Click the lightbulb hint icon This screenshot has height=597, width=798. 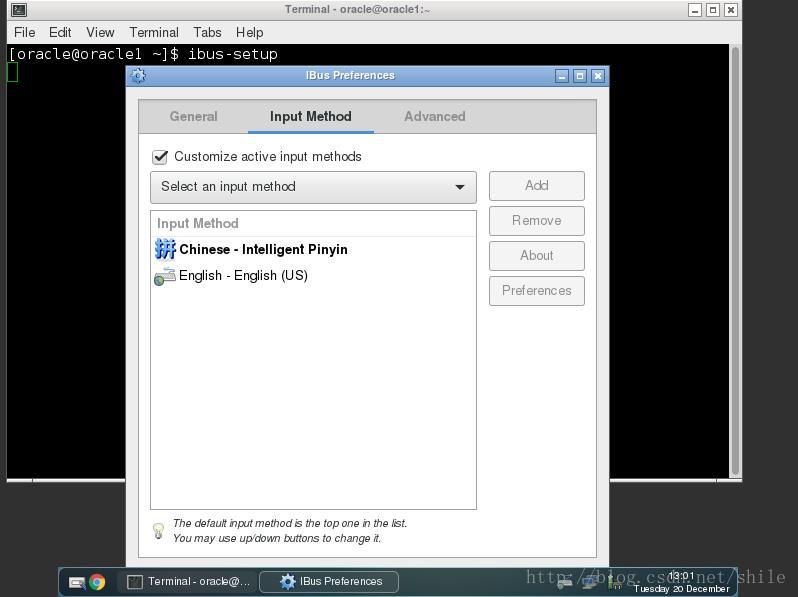point(158,531)
